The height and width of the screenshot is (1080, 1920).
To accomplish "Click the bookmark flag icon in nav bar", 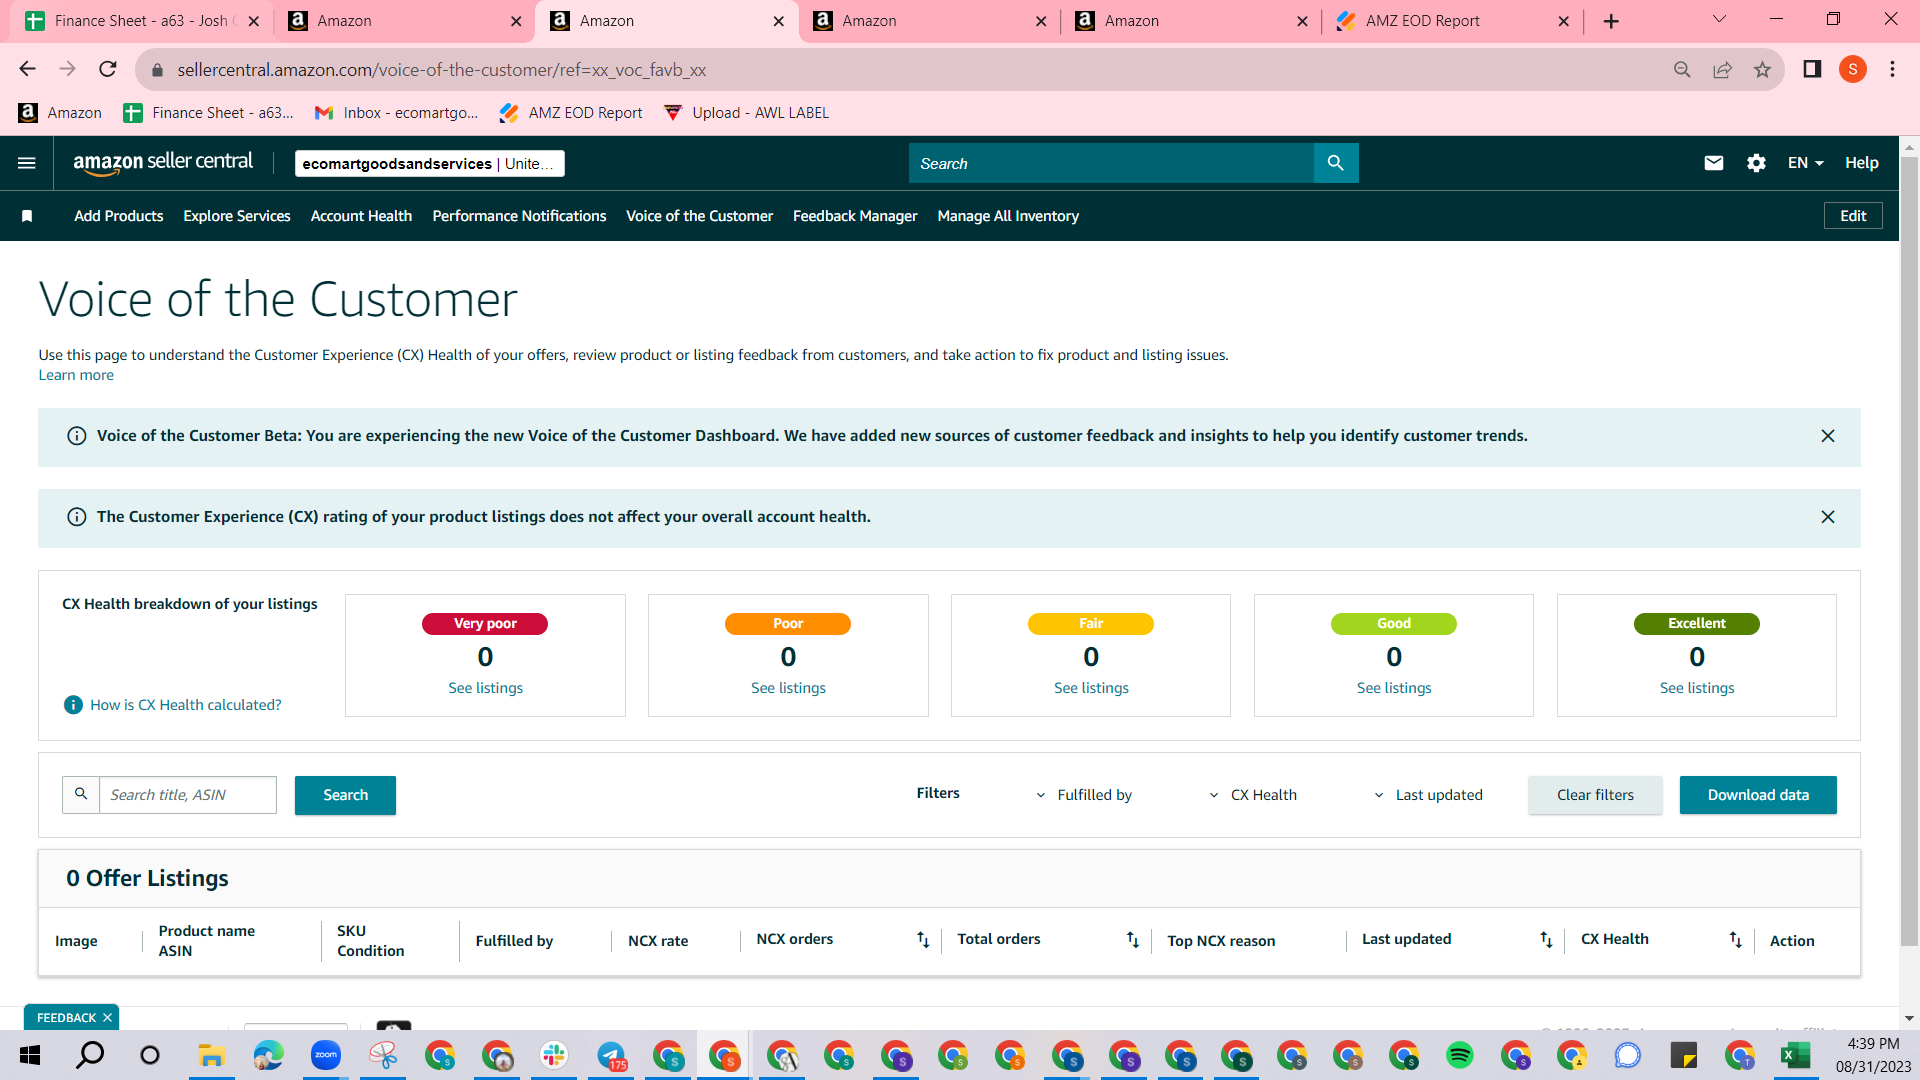I will coord(27,216).
